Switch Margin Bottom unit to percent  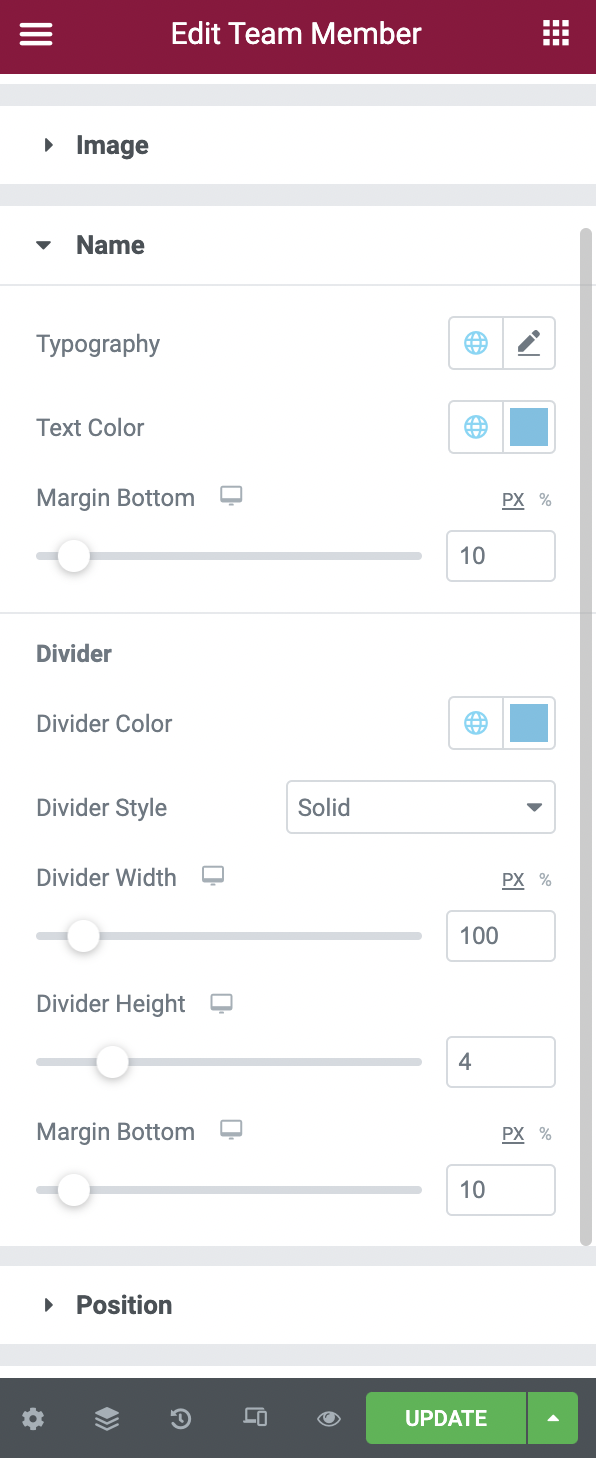[x=545, y=500]
